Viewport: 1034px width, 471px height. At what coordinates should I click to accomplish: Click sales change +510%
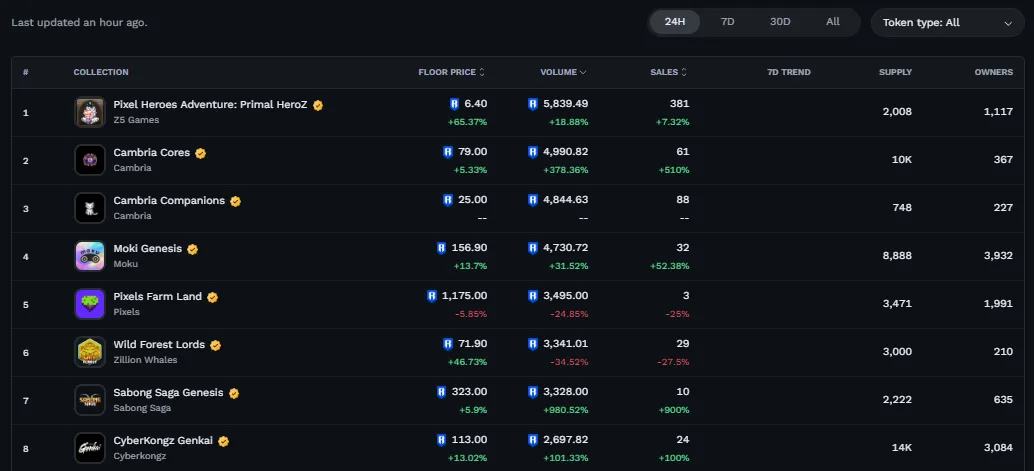674,170
